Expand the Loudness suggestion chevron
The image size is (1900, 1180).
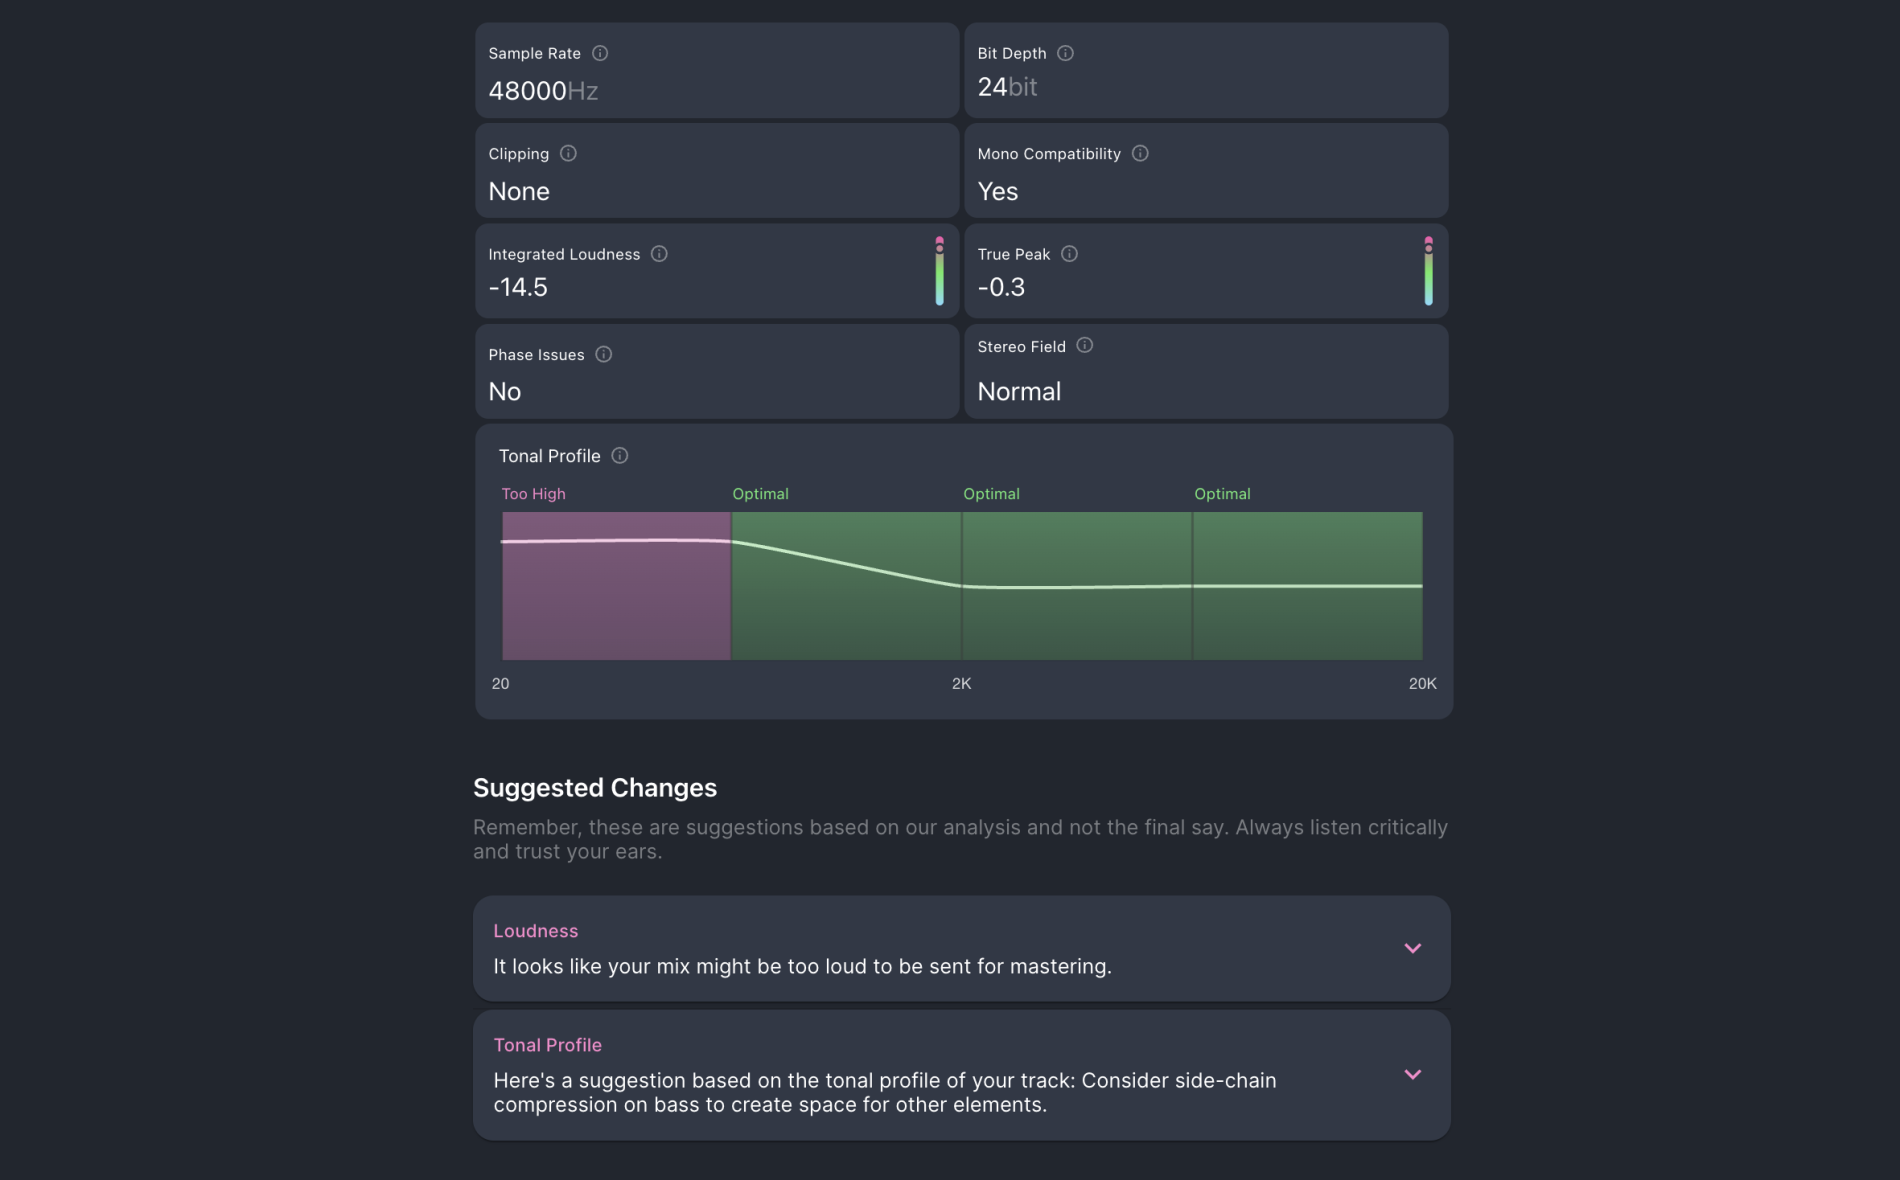1412,948
